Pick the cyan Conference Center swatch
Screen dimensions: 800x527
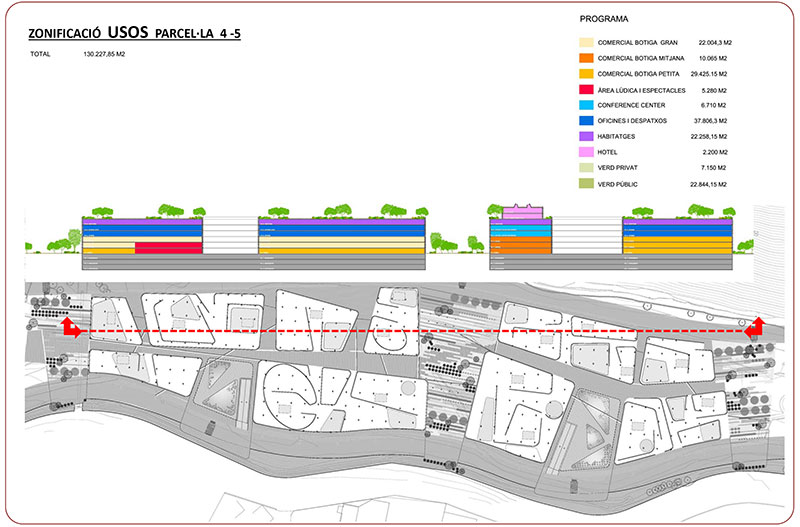tap(586, 106)
